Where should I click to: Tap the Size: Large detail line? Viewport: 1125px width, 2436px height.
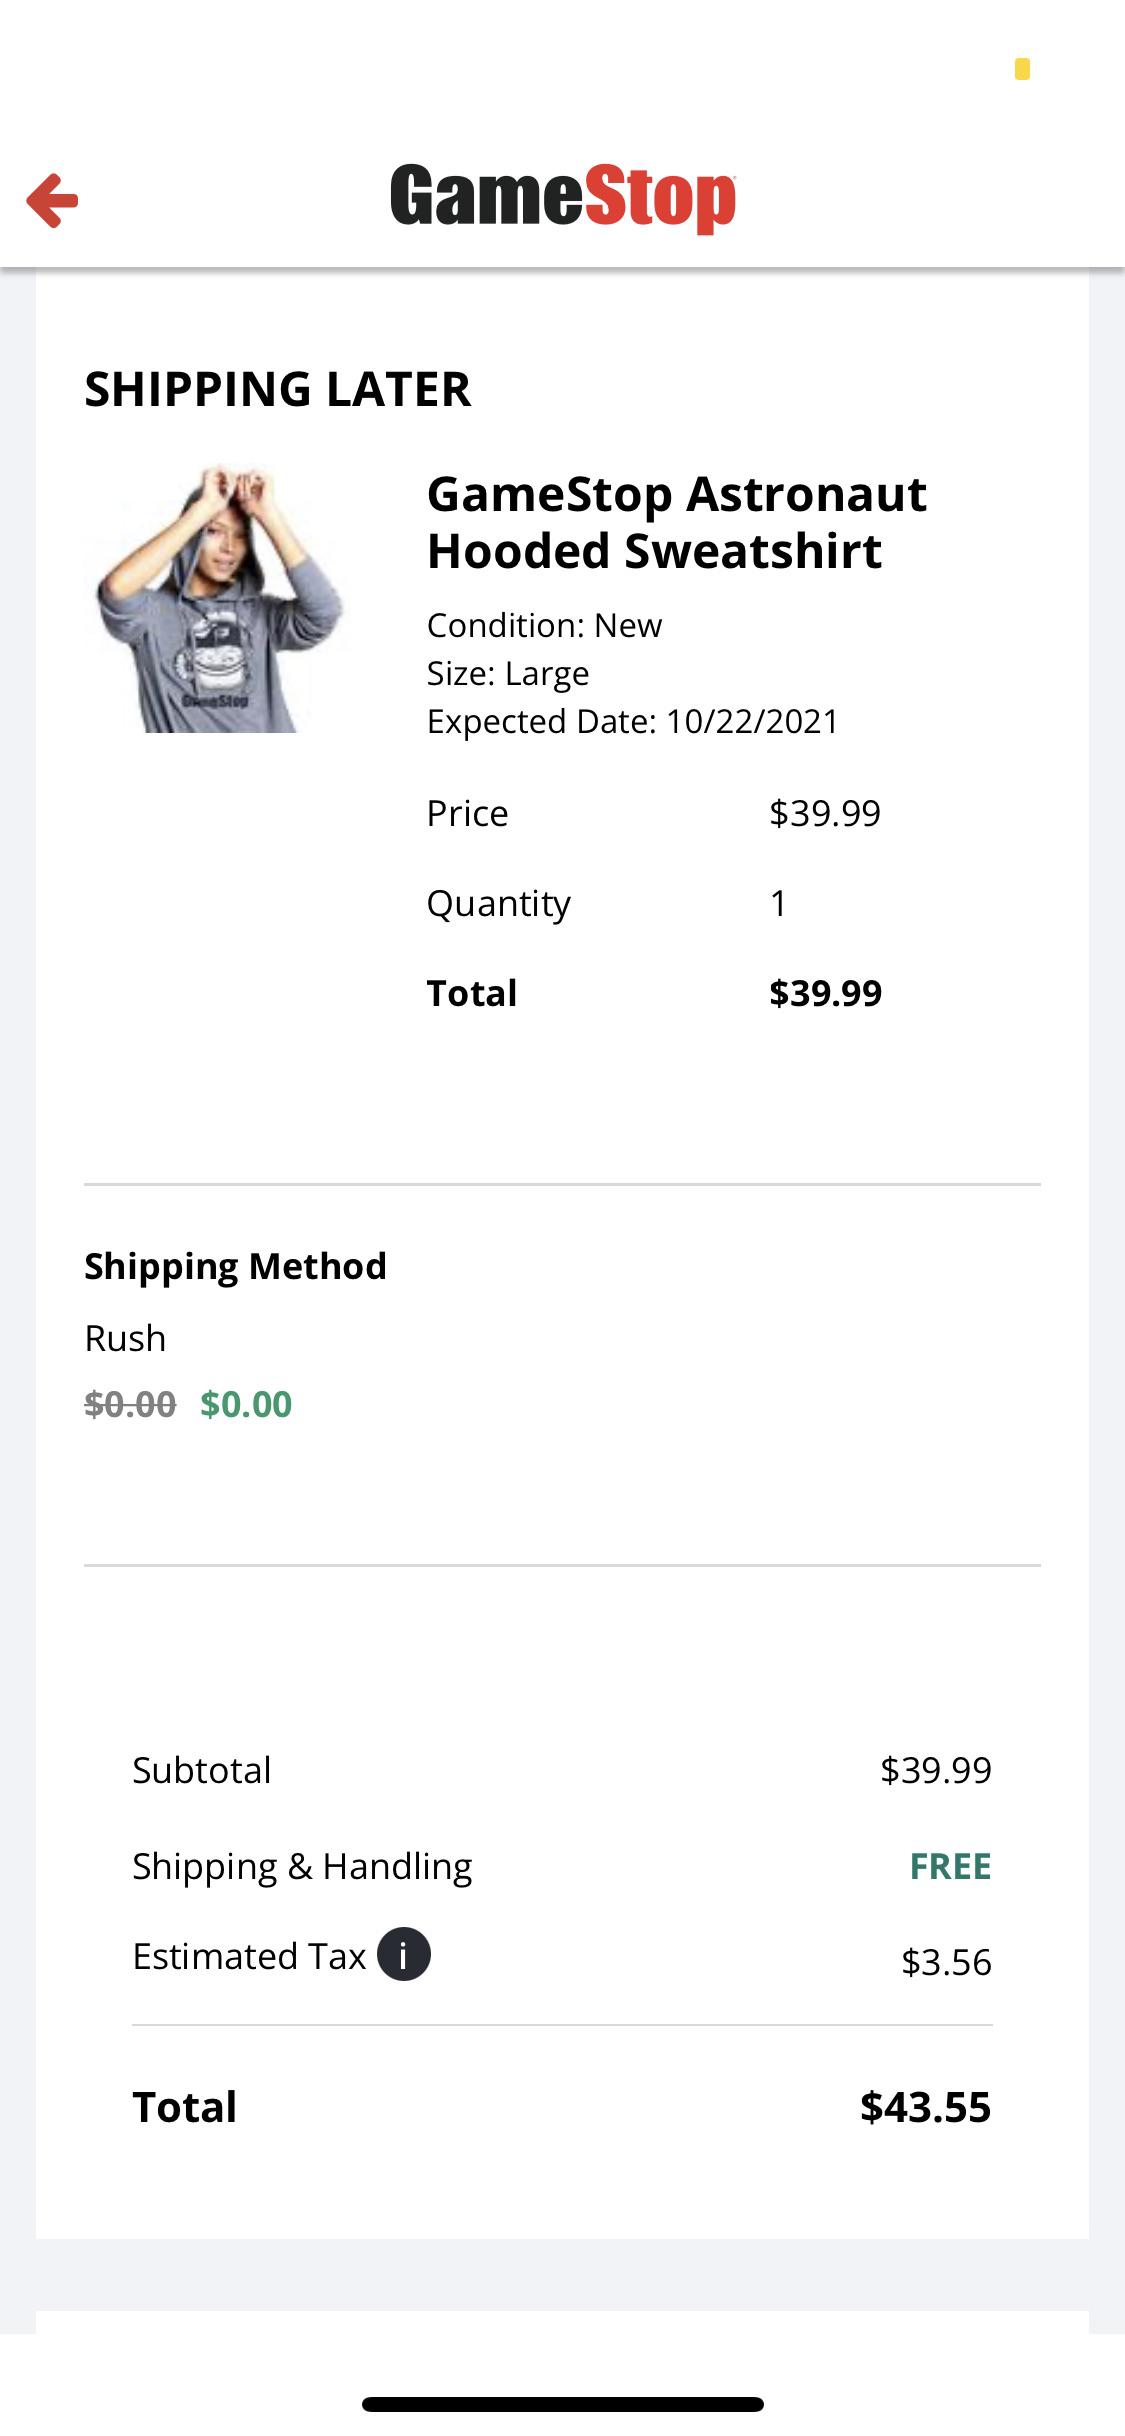click(507, 673)
